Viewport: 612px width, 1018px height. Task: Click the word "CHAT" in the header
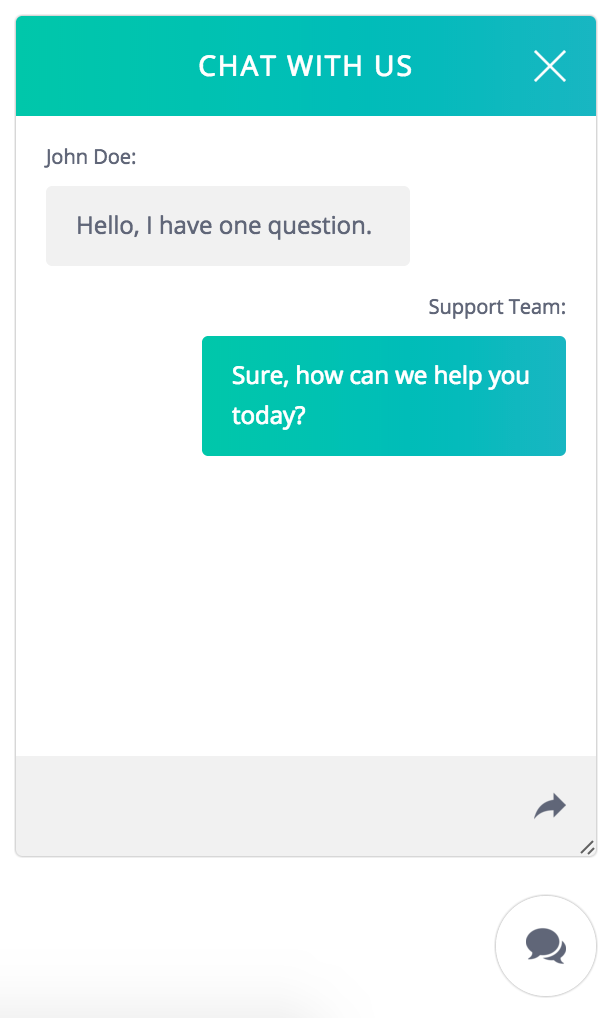(238, 66)
